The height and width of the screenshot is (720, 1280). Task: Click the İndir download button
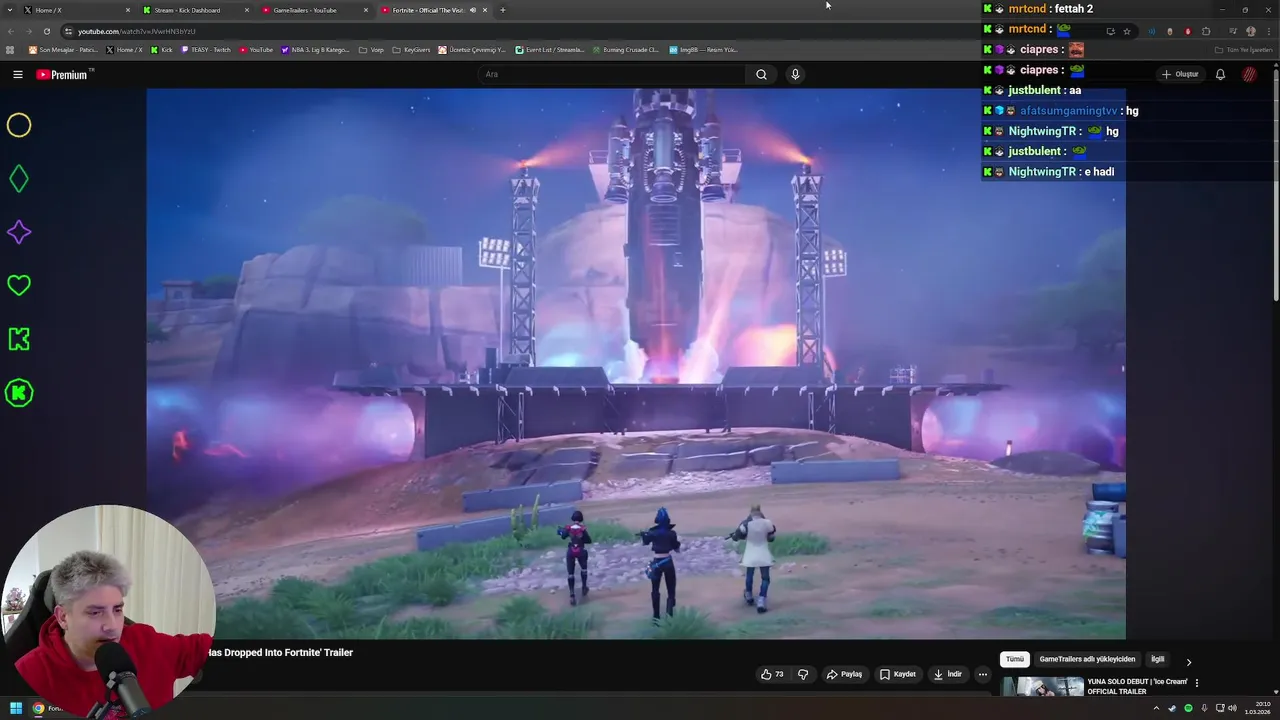pyautogui.click(x=948, y=674)
